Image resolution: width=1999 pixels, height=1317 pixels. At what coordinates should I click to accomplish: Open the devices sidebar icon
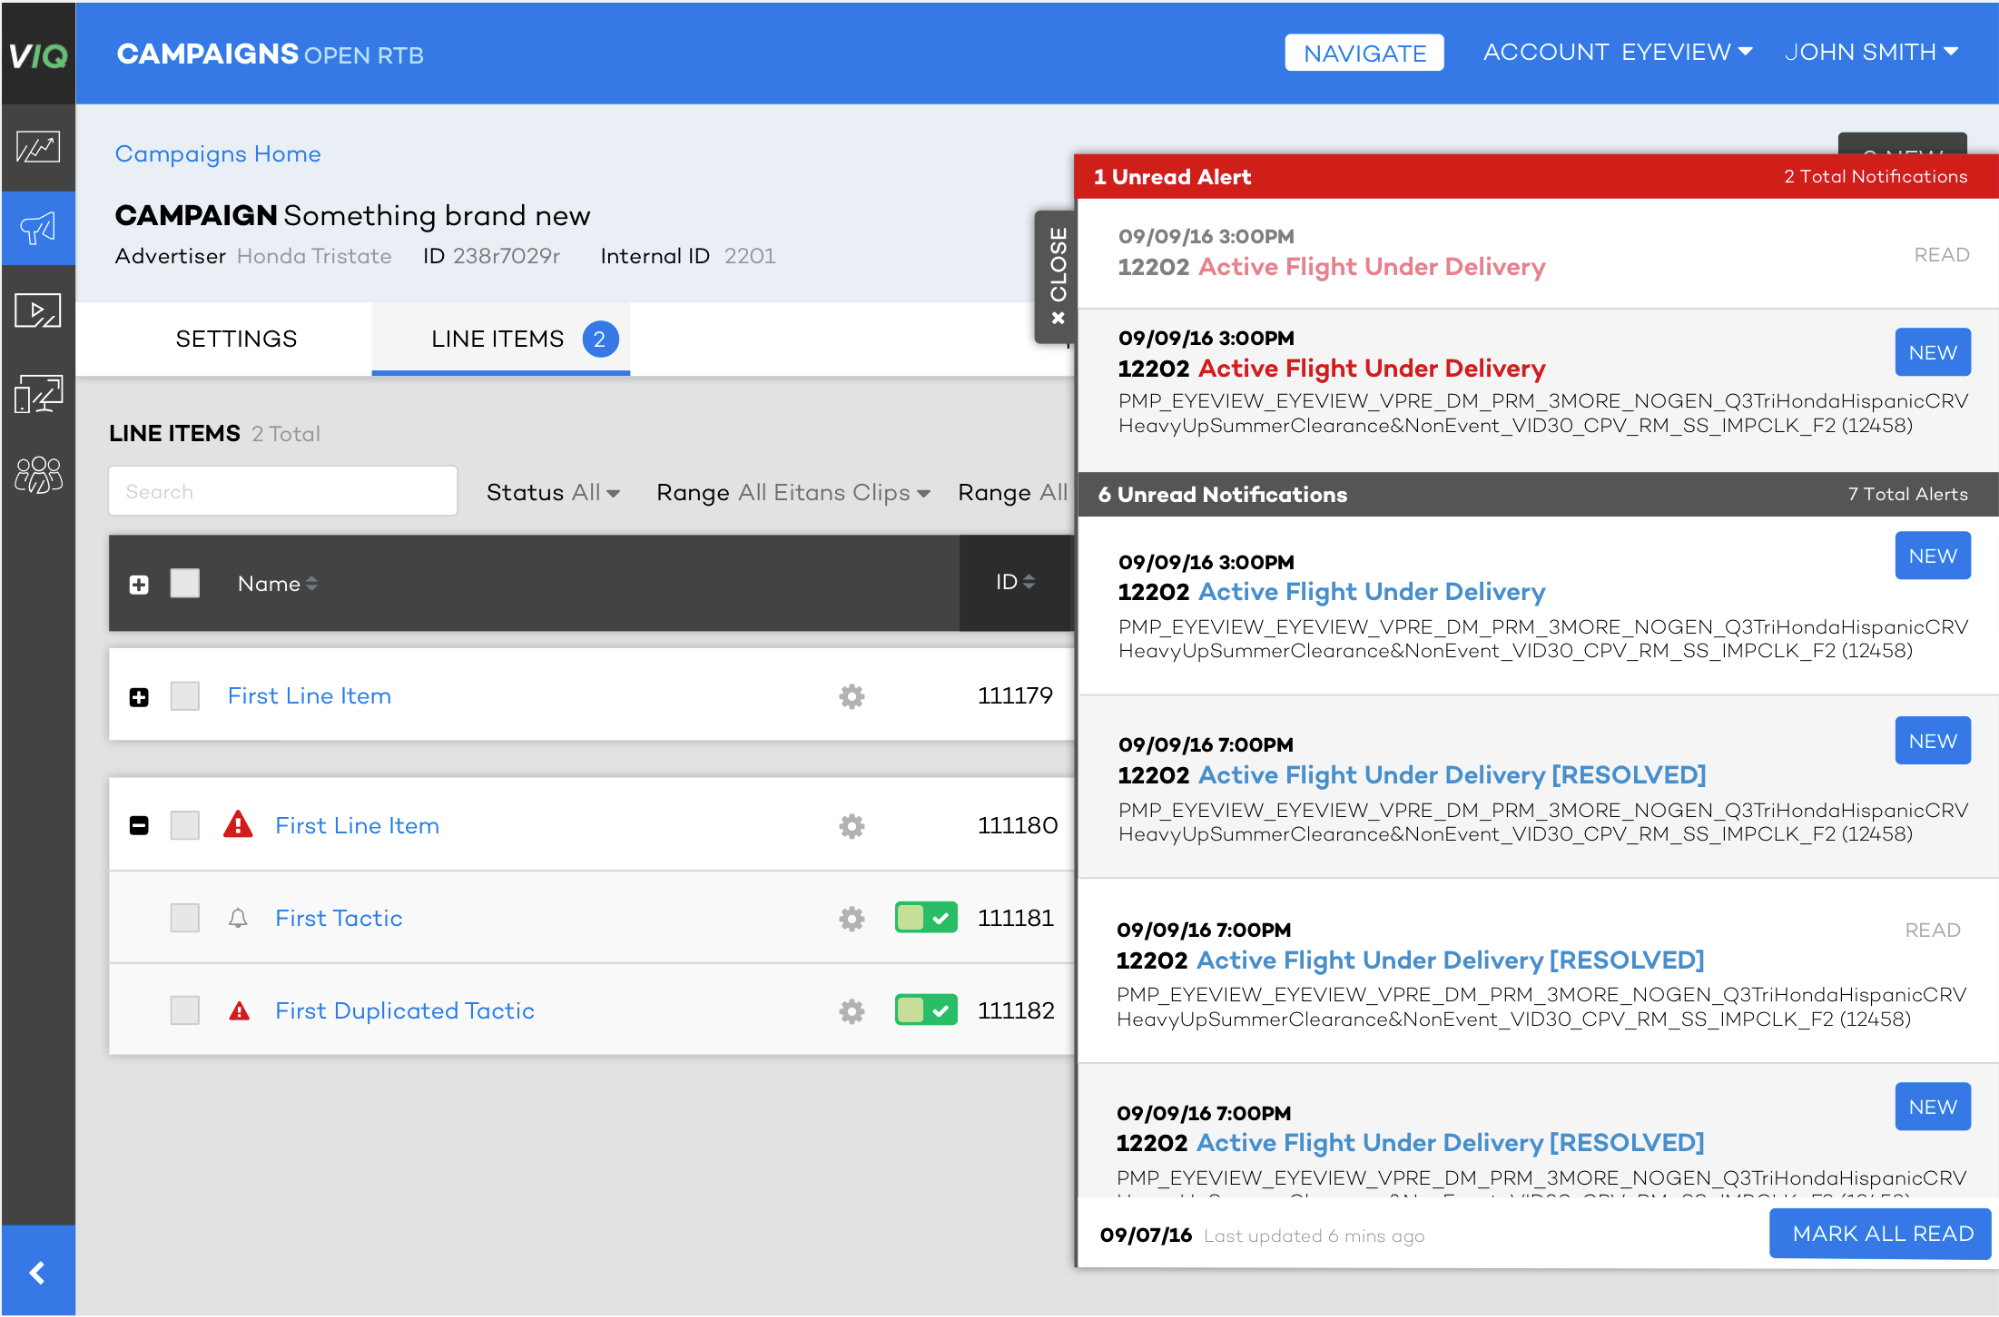[x=38, y=394]
